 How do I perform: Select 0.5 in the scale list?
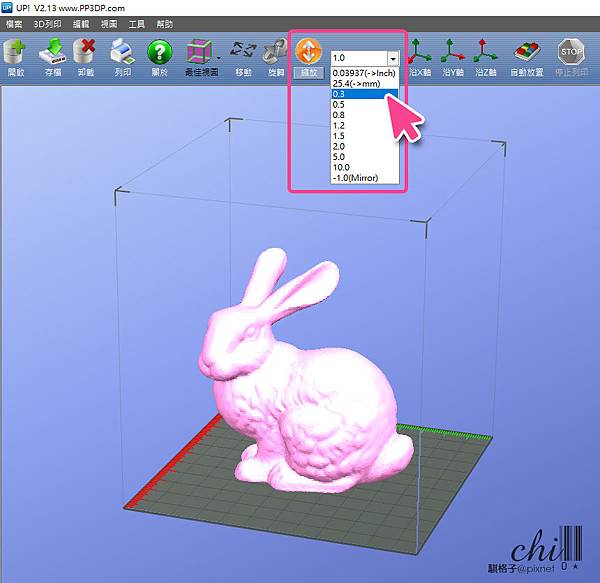(364, 104)
